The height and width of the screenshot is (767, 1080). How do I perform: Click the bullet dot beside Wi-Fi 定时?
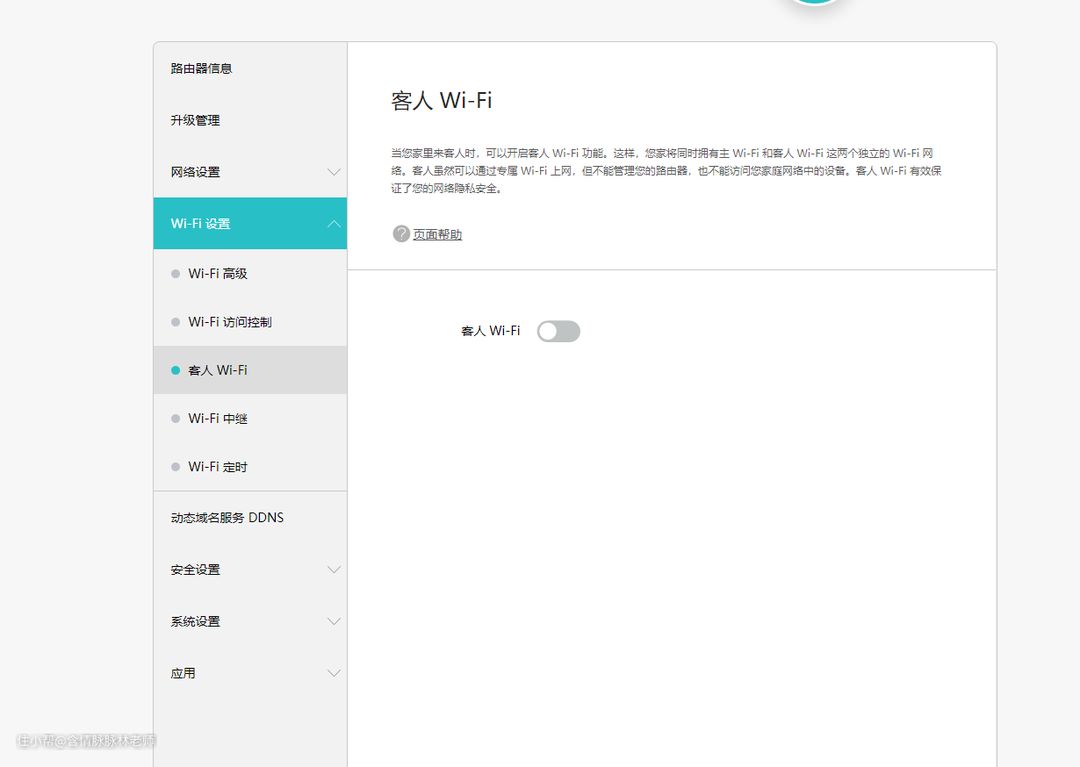pyautogui.click(x=176, y=467)
